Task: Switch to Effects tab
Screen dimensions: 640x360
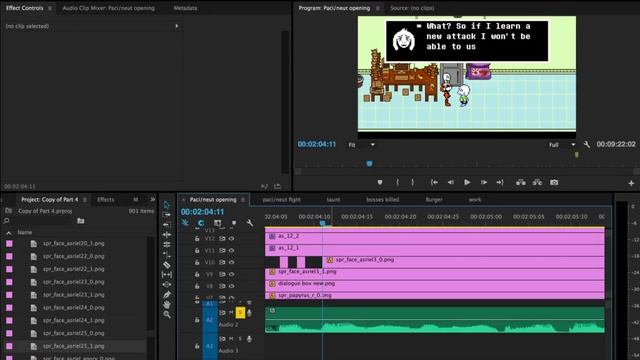Action: click(106, 200)
